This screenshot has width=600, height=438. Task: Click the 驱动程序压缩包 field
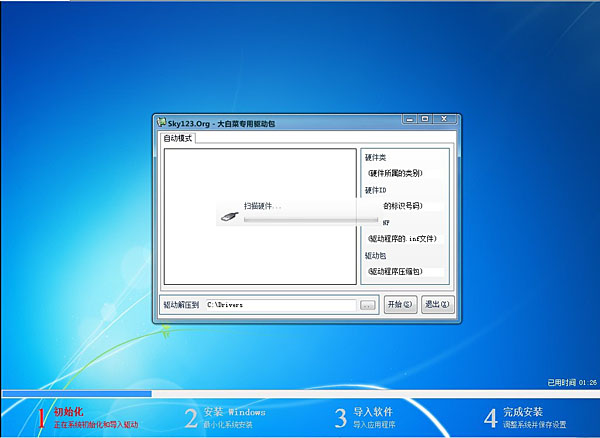pyautogui.click(x=402, y=271)
